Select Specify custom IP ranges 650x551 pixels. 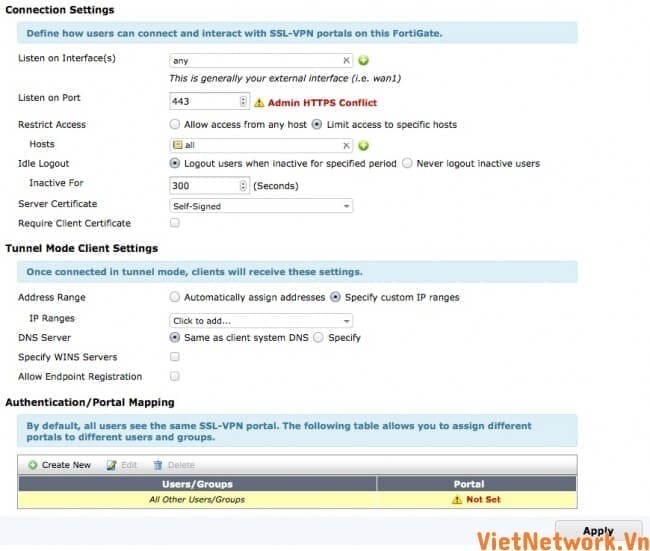tap(335, 297)
